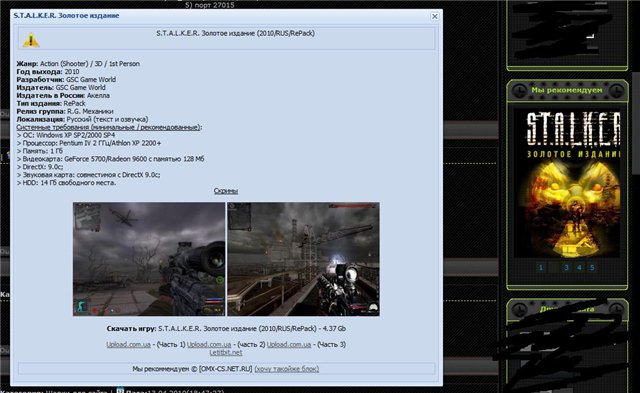Click the page scrollbar at right edge
The image size is (640, 393).
click(x=636, y=122)
